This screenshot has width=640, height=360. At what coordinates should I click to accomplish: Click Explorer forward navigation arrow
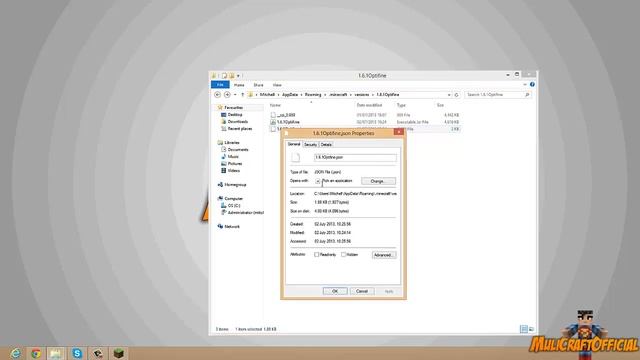[x=227, y=95]
